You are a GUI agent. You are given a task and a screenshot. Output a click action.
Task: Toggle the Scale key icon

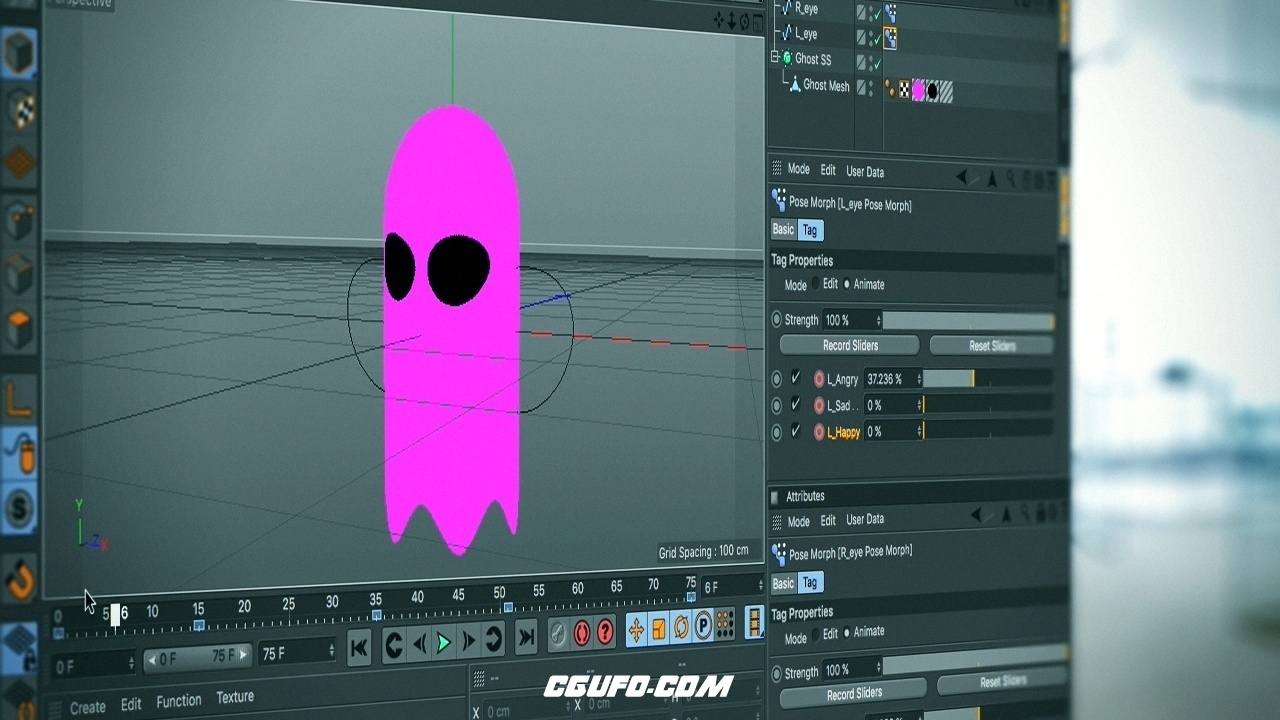tap(658, 628)
